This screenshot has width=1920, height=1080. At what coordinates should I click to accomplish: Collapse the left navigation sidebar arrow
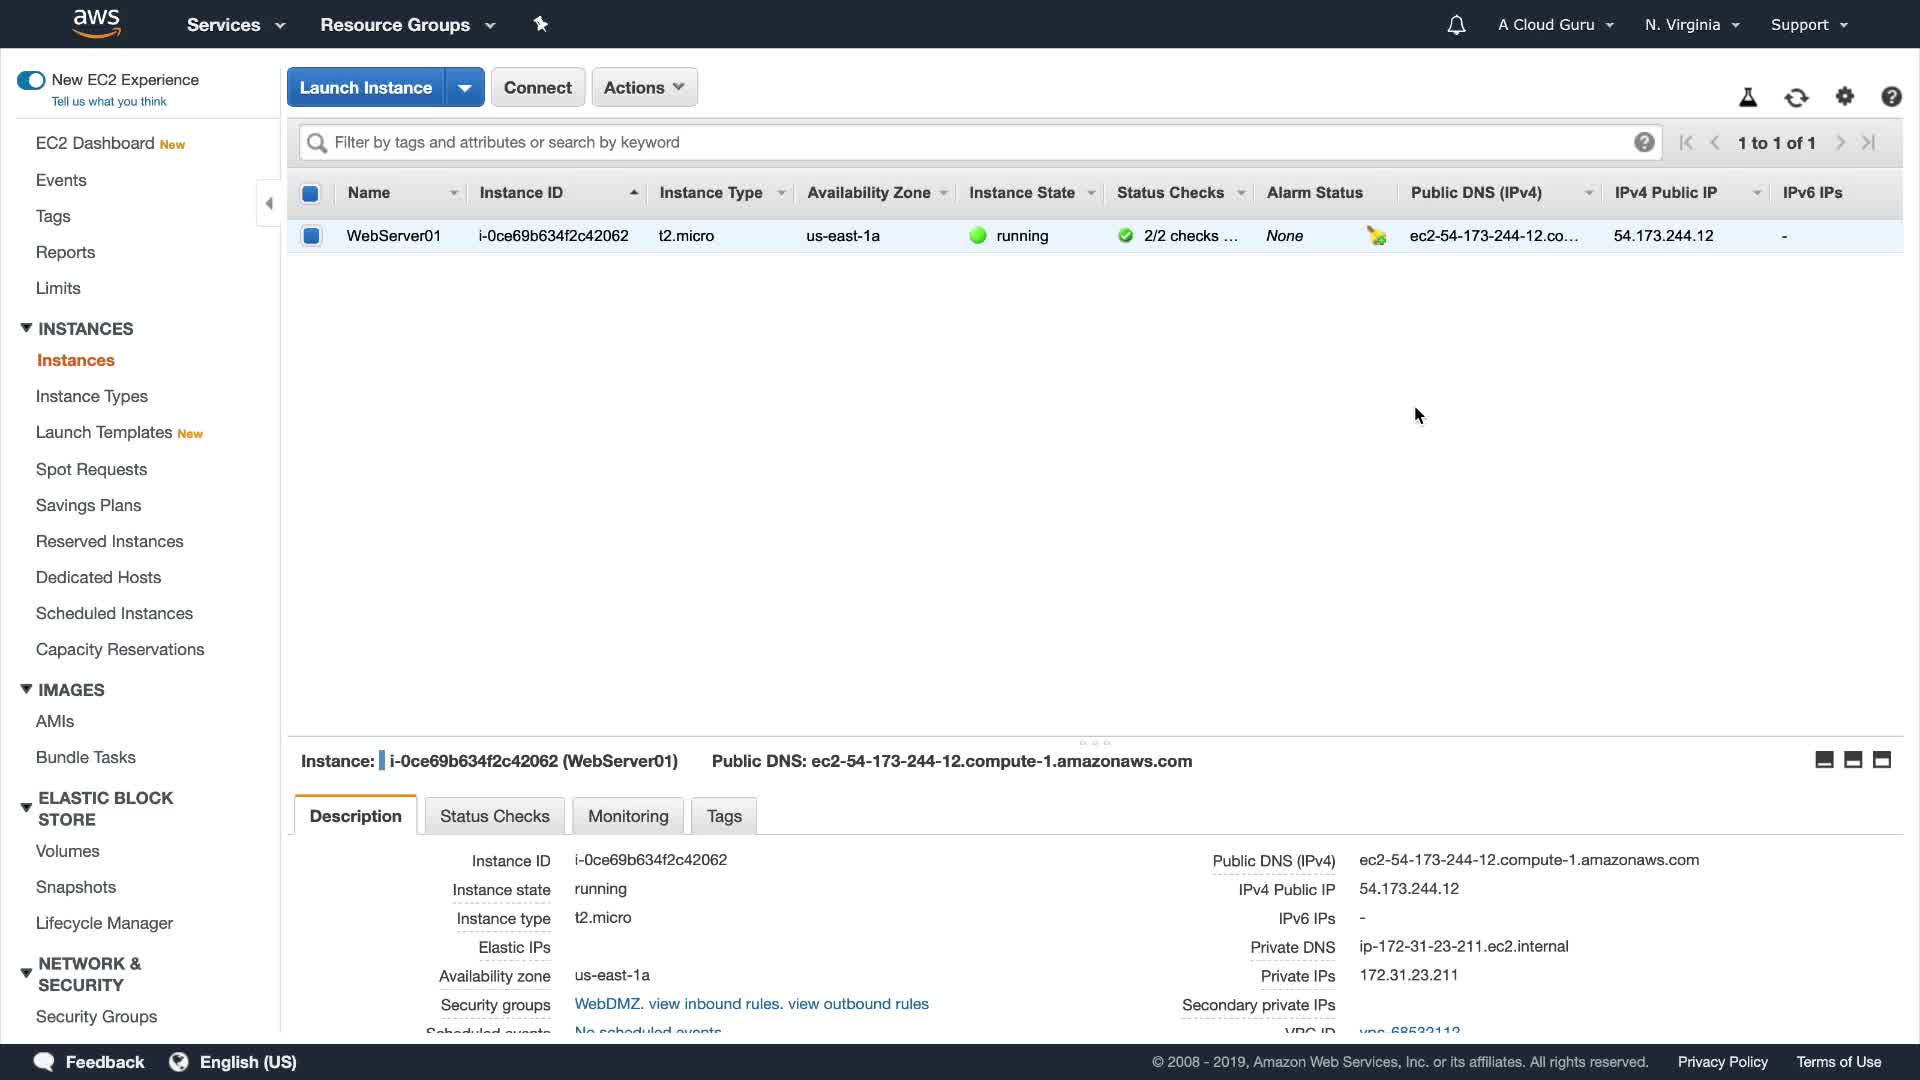point(269,203)
